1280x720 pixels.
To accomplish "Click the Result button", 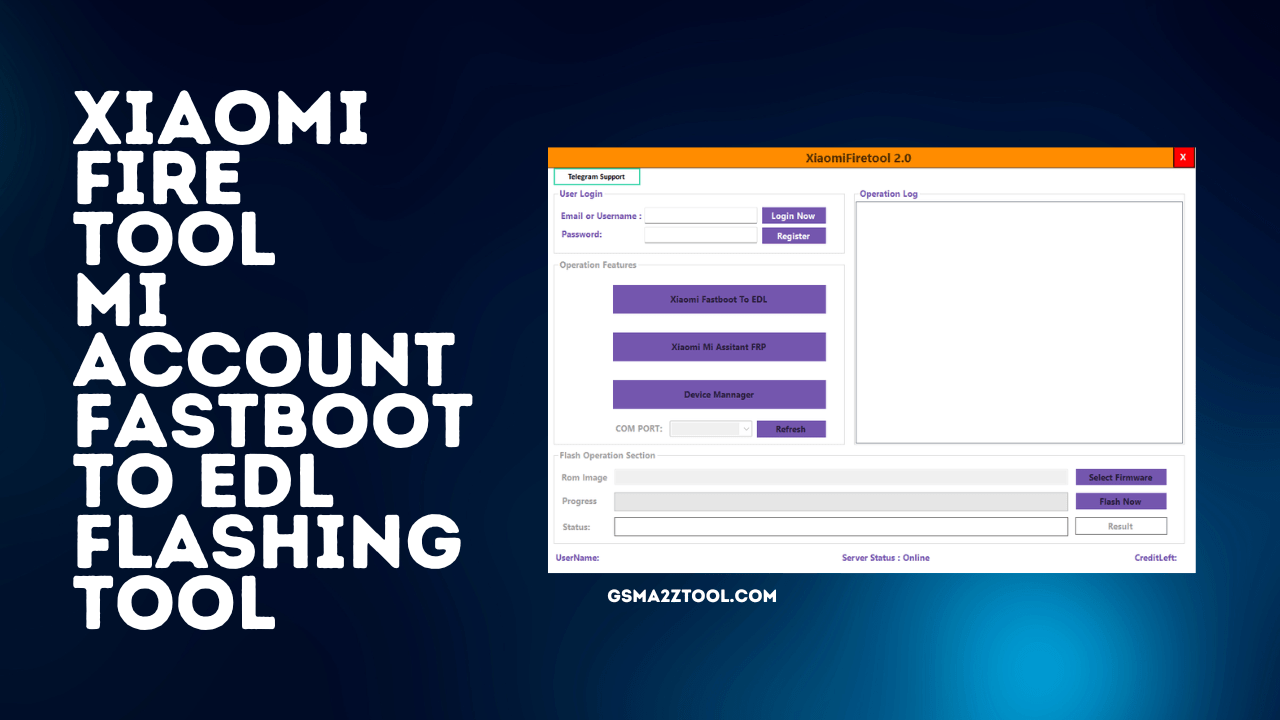I will pos(1121,526).
